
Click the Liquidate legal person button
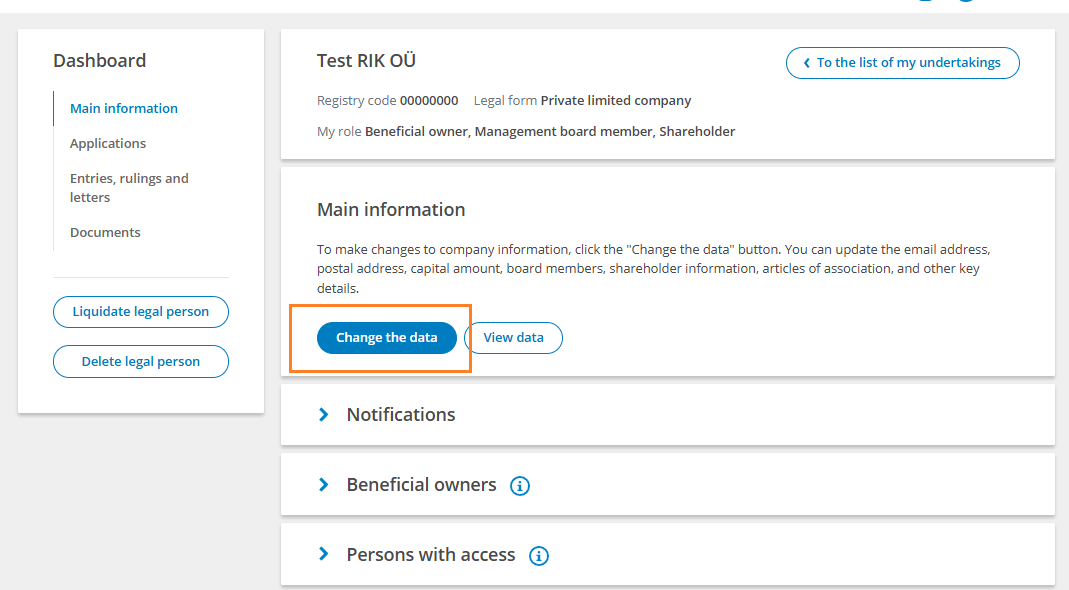tap(140, 312)
